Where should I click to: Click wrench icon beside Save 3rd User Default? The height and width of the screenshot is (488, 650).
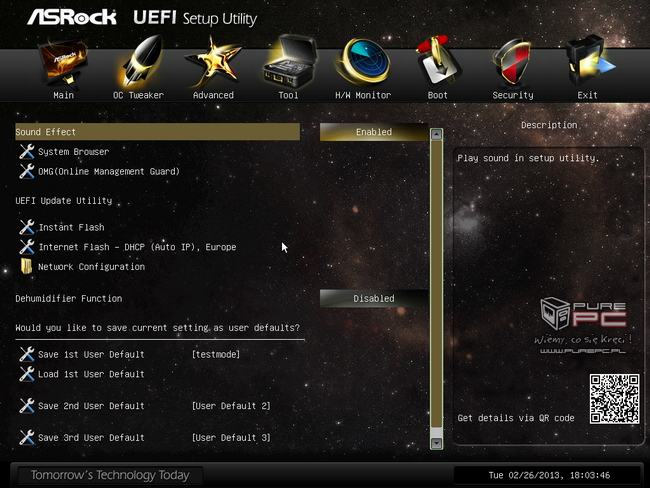(27, 437)
